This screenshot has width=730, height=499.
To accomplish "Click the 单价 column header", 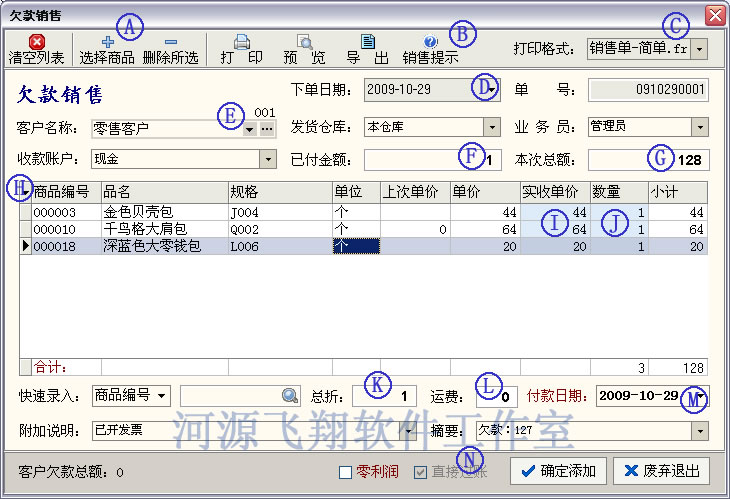I will tap(484, 190).
